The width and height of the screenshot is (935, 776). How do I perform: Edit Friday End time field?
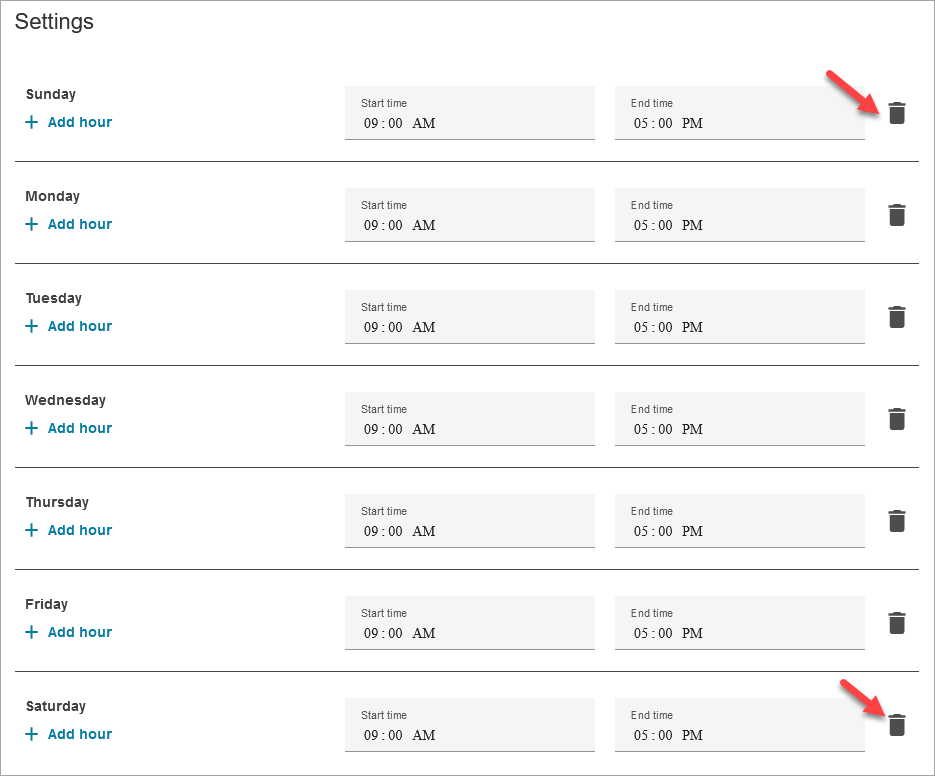pos(740,623)
